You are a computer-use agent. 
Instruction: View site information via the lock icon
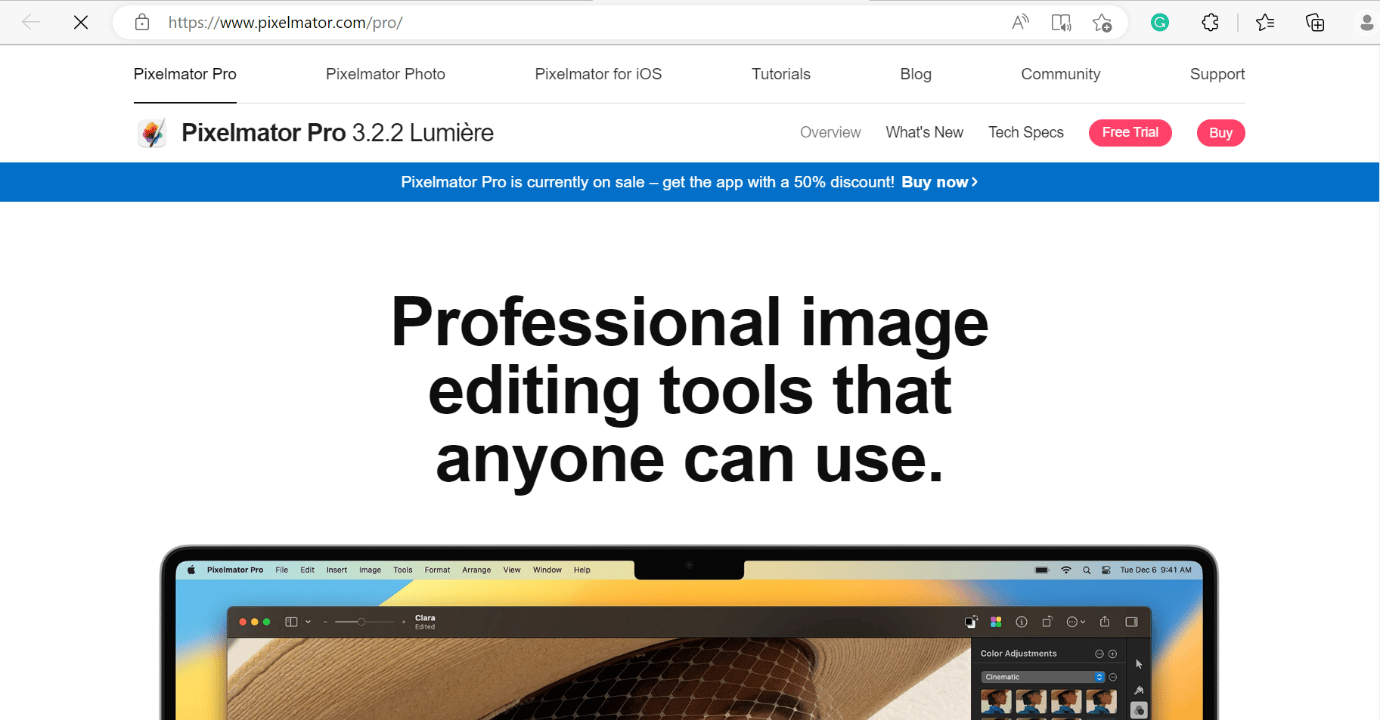pyautogui.click(x=142, y=22)
